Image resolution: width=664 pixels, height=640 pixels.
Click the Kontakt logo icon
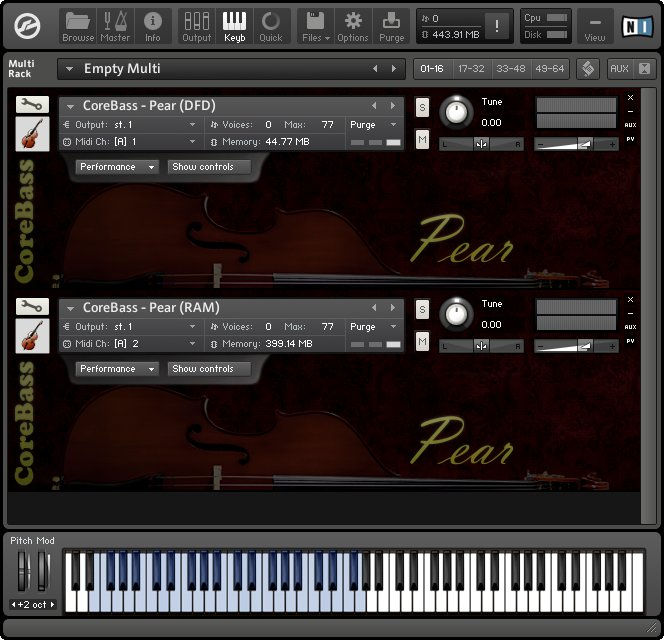pyautogui.click(x=27, y=26)
